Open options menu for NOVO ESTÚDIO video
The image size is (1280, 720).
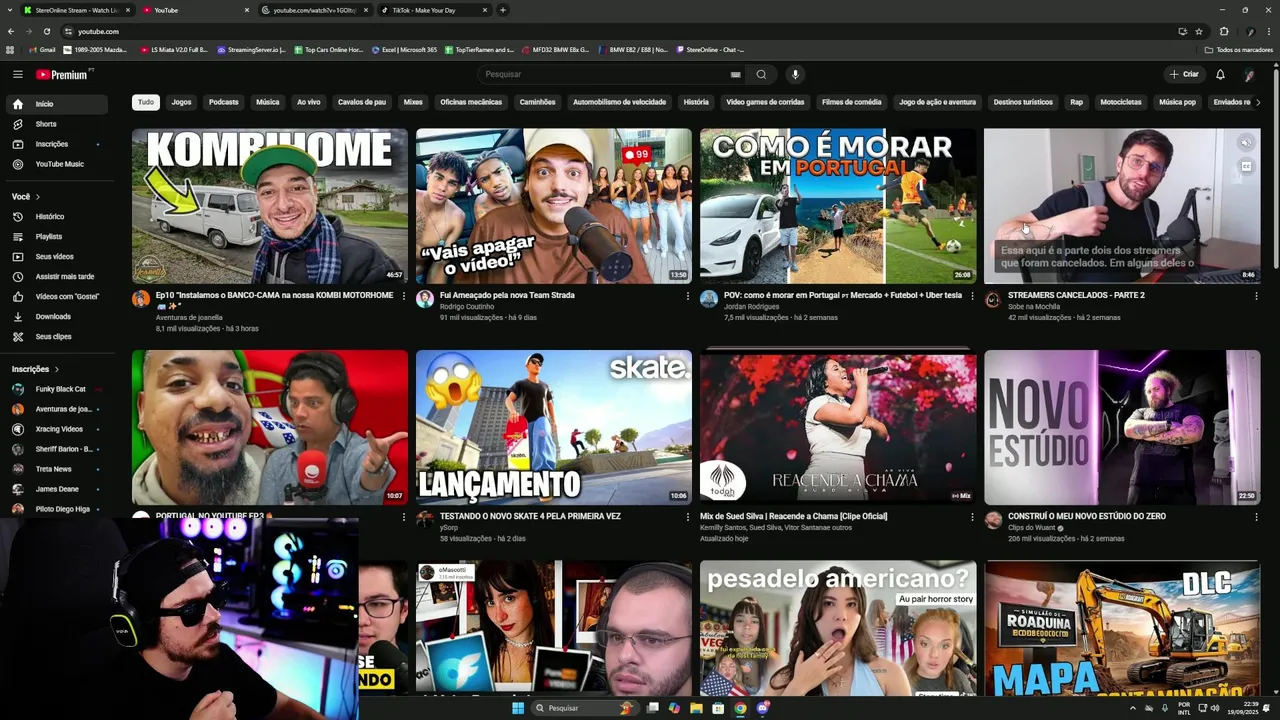pyautogui.click(x=1256, y=517)
